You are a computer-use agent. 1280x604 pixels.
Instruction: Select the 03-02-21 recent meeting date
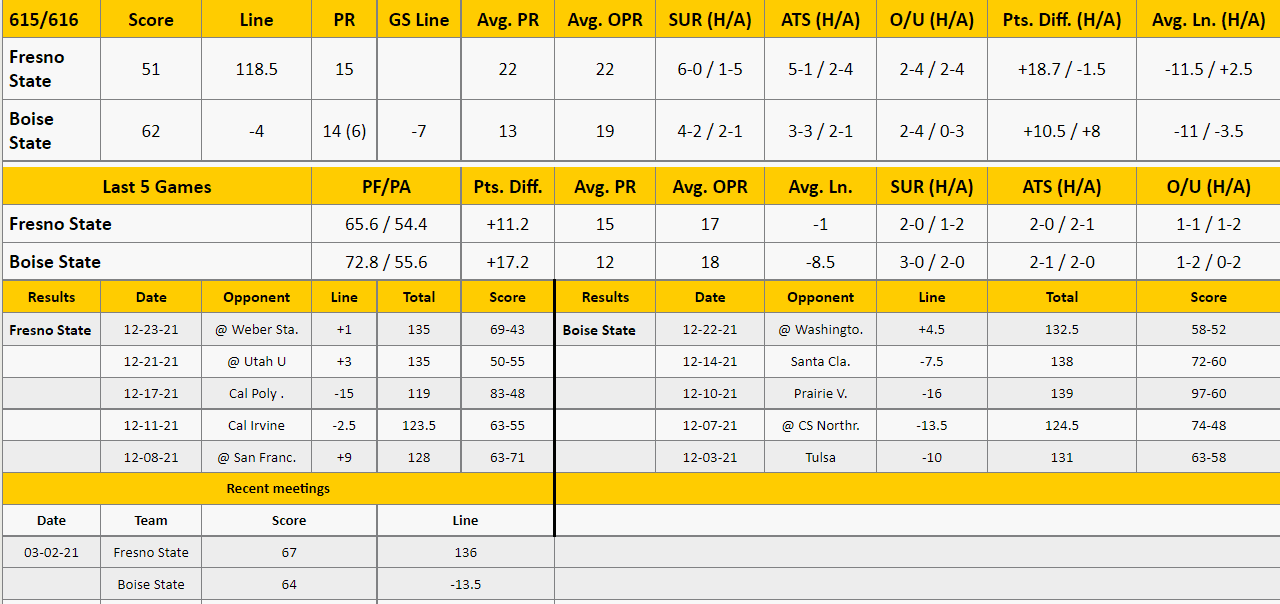[x=51, y=553]
